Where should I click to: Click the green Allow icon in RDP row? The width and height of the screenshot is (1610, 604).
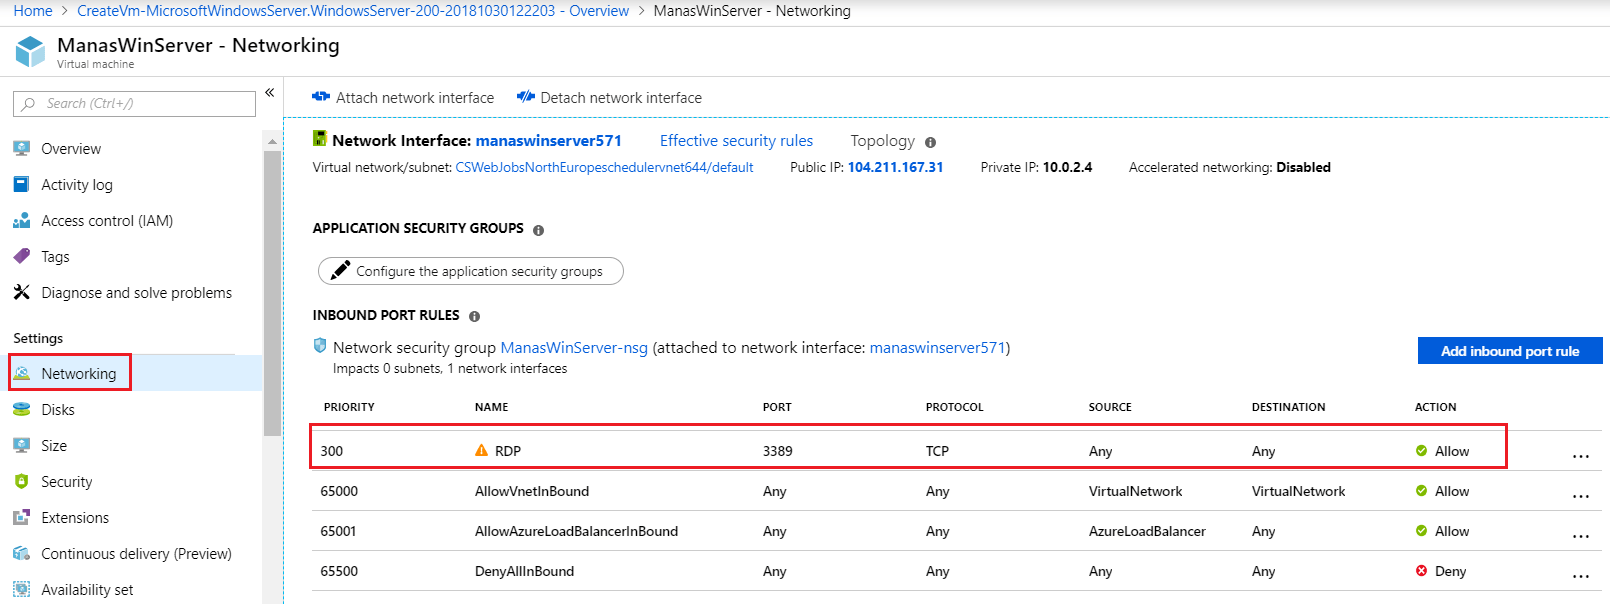(1421, 451)
